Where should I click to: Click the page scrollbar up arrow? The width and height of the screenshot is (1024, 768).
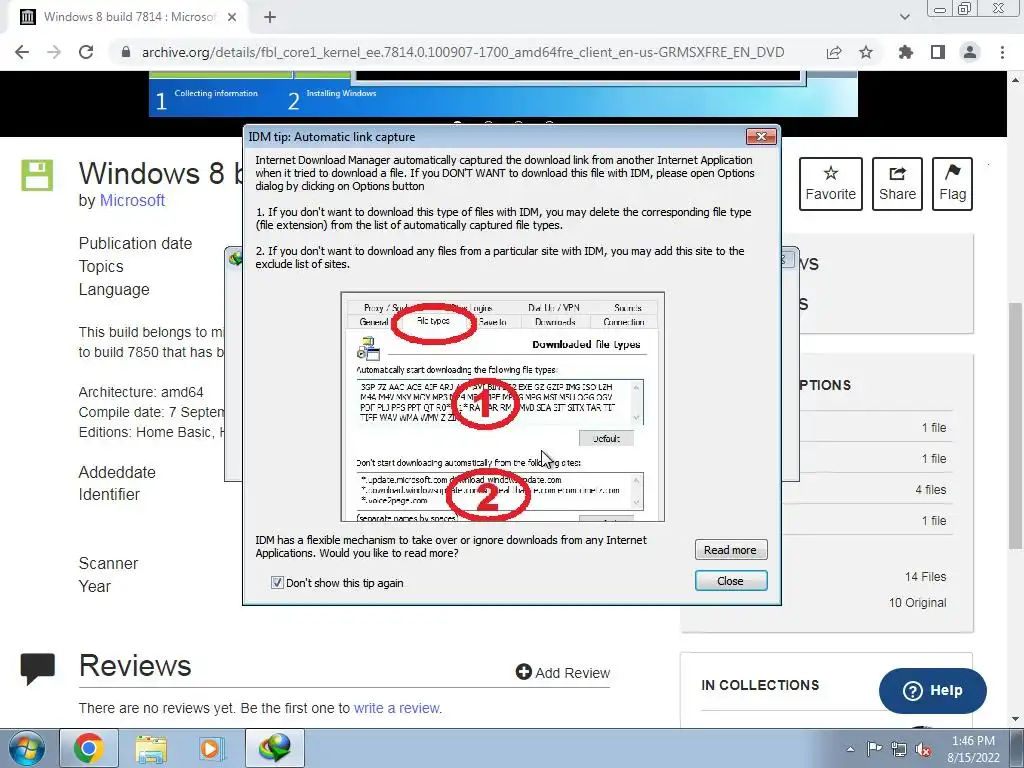[1015, 80]
